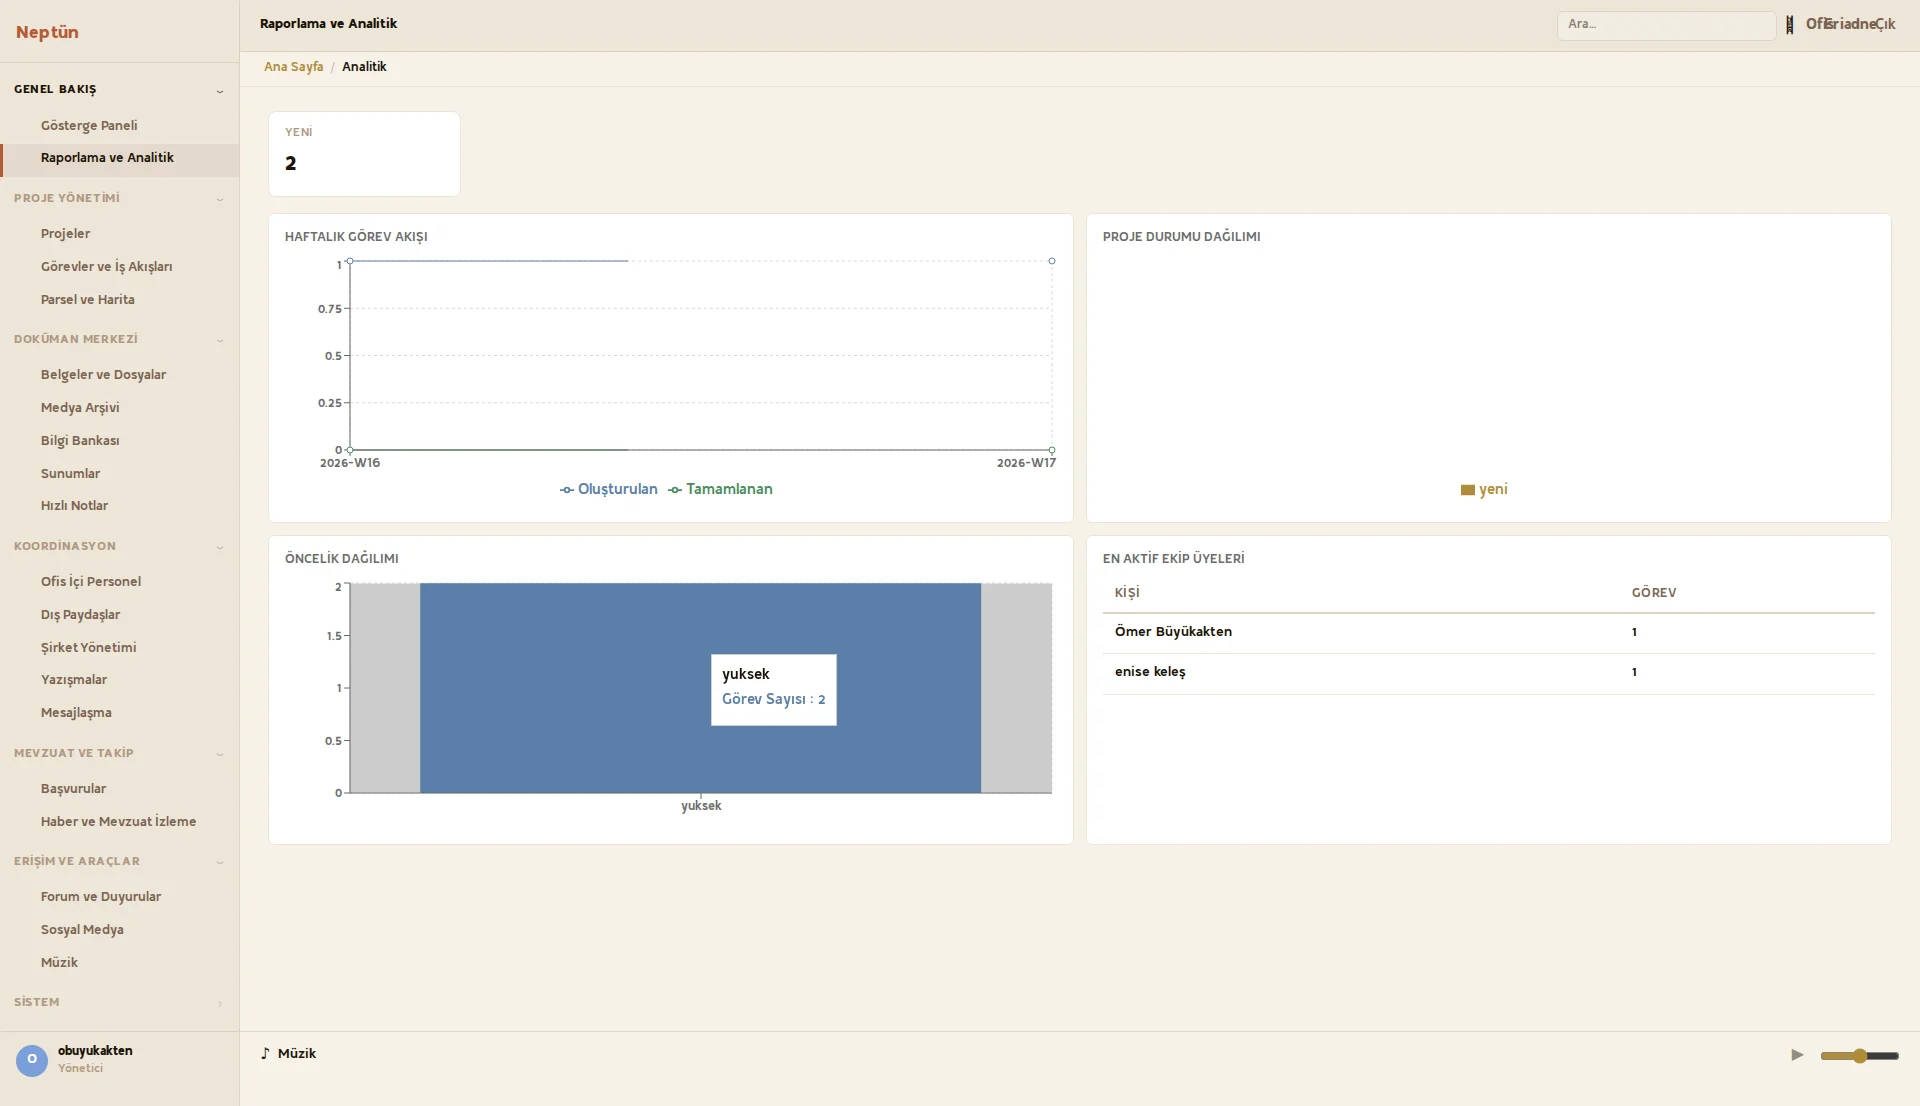Viewport: 1920px width, 1106px height.
Task: Click the Ana Sayfa breadcrumb link
Action: tap(293, 67)
